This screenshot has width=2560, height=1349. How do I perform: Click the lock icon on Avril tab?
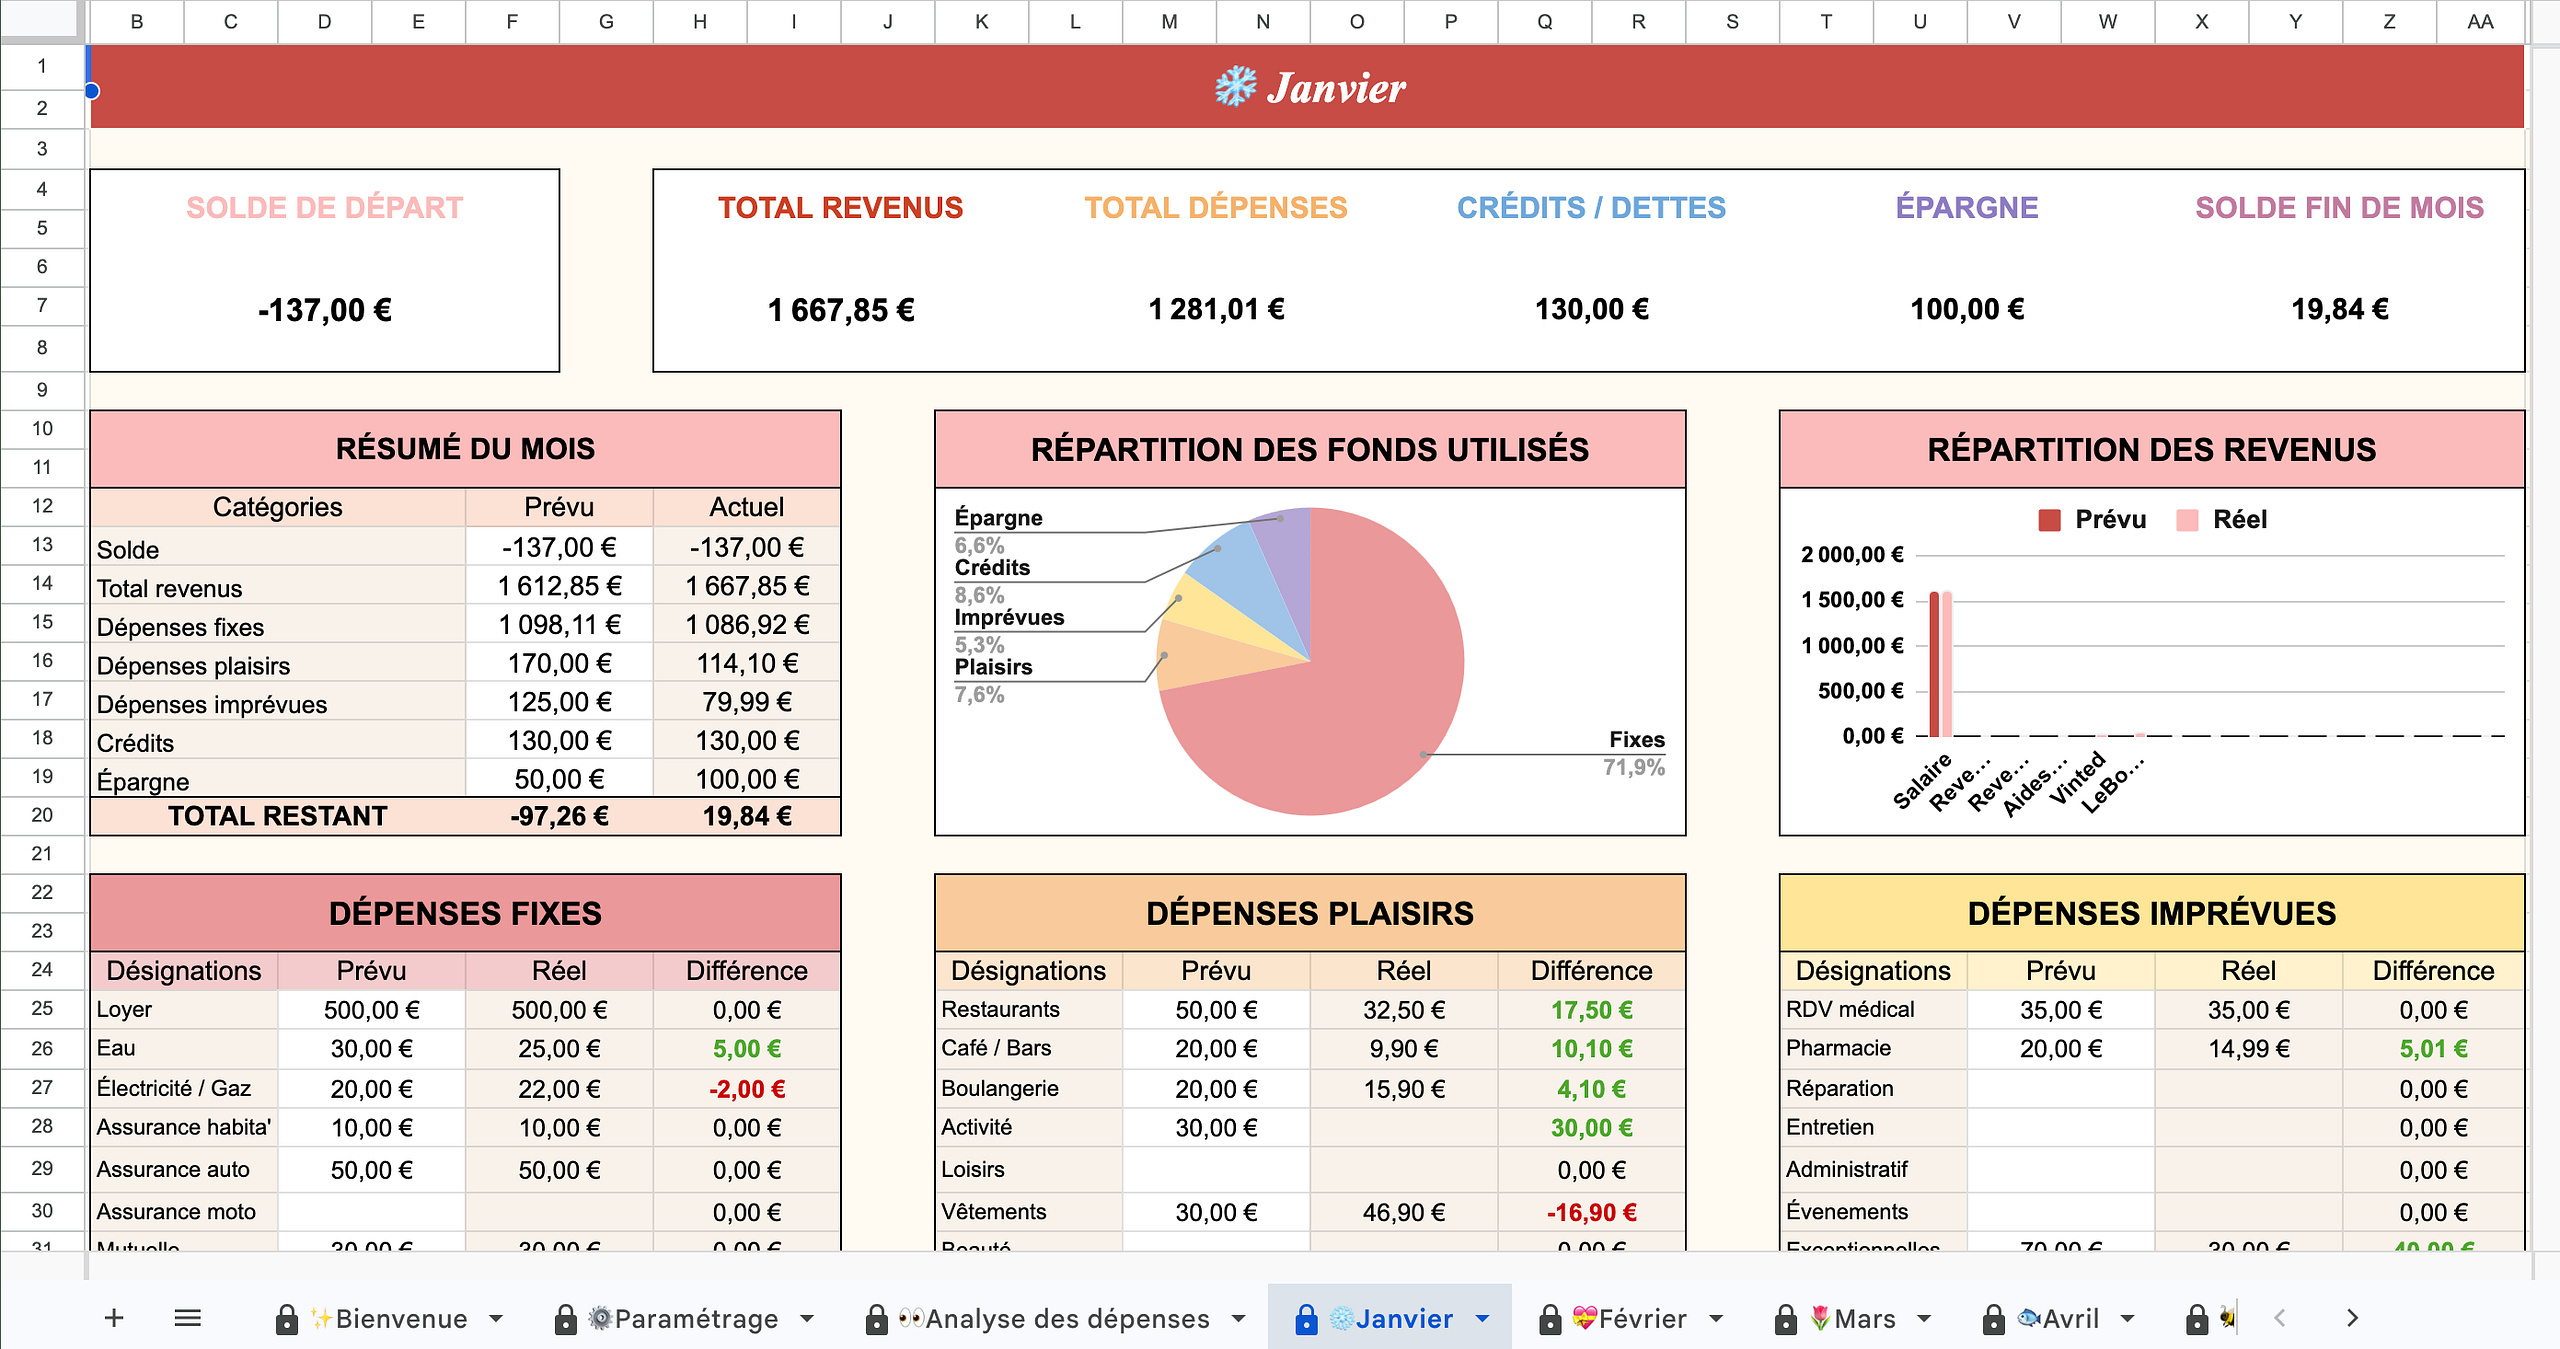tap(1993, 1319)
